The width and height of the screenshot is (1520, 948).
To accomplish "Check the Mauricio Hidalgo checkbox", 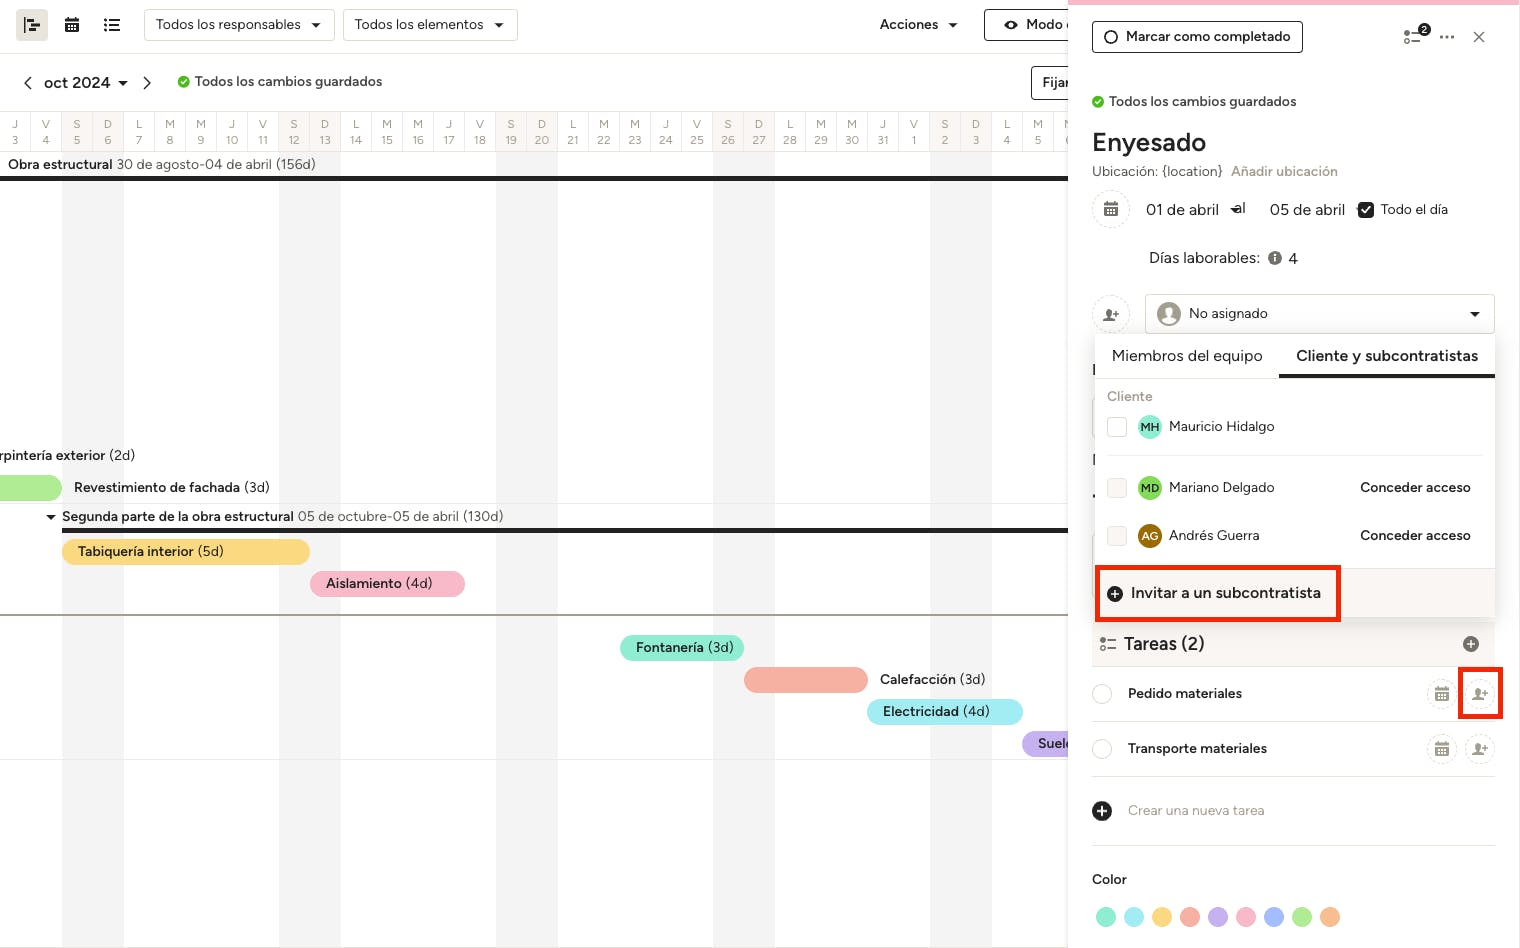I will 1117,427.
